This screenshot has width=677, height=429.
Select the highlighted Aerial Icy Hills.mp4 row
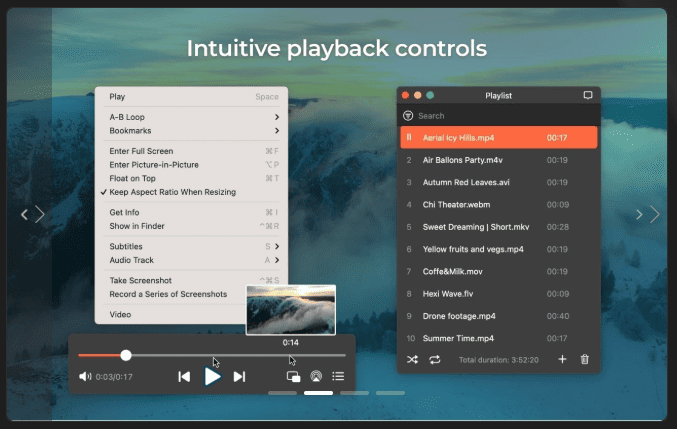(x=499, y=138)
